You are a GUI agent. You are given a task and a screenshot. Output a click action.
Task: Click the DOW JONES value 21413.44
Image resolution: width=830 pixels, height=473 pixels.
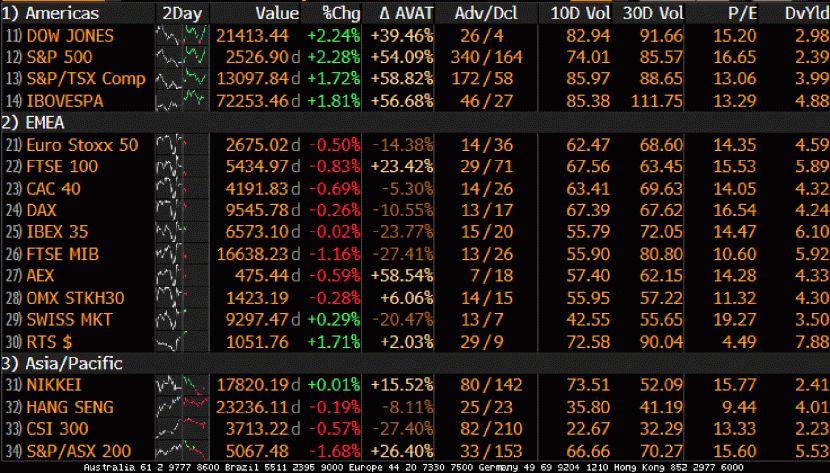click(x=252, y=35)
